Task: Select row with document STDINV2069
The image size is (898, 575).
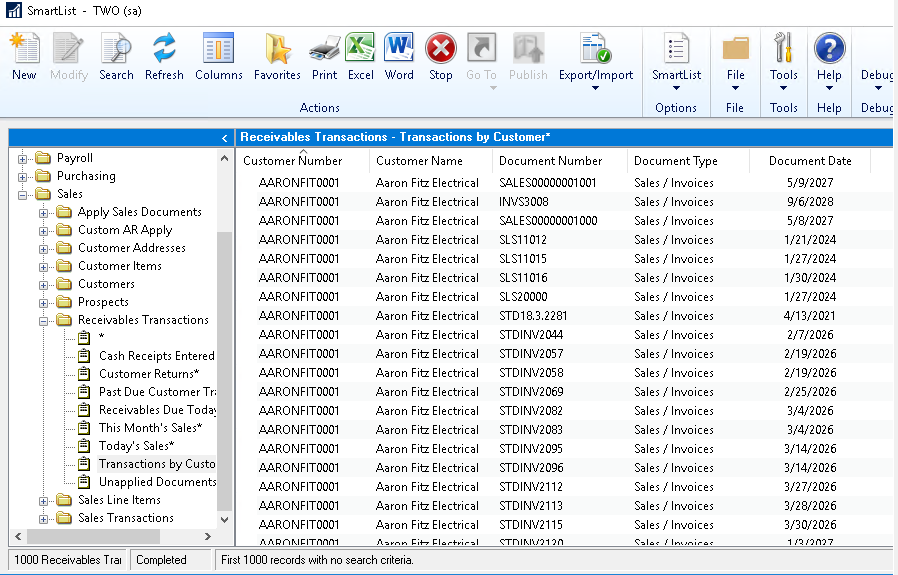Action: pos(564,392)
